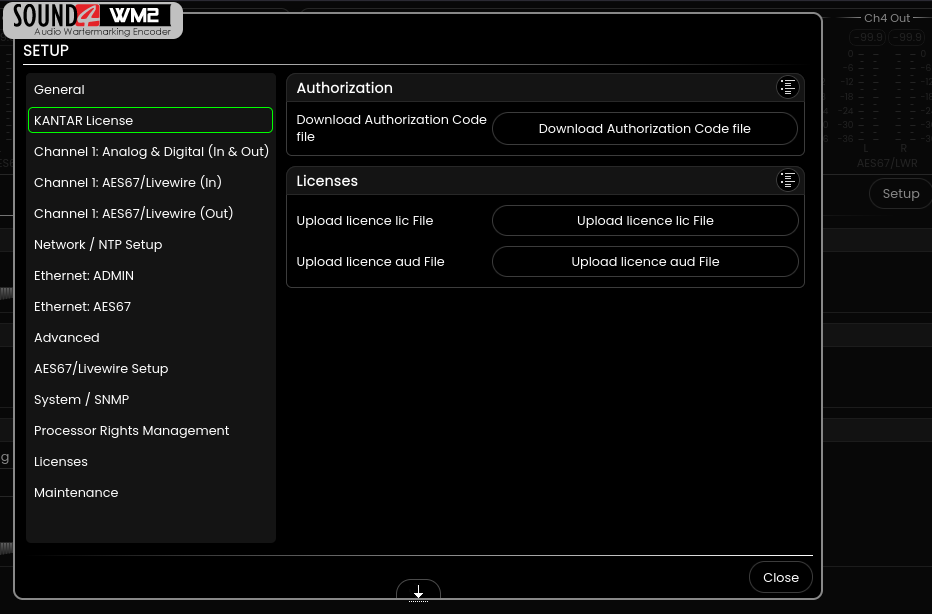Click the Licenses section menu icon

[788, 180]
